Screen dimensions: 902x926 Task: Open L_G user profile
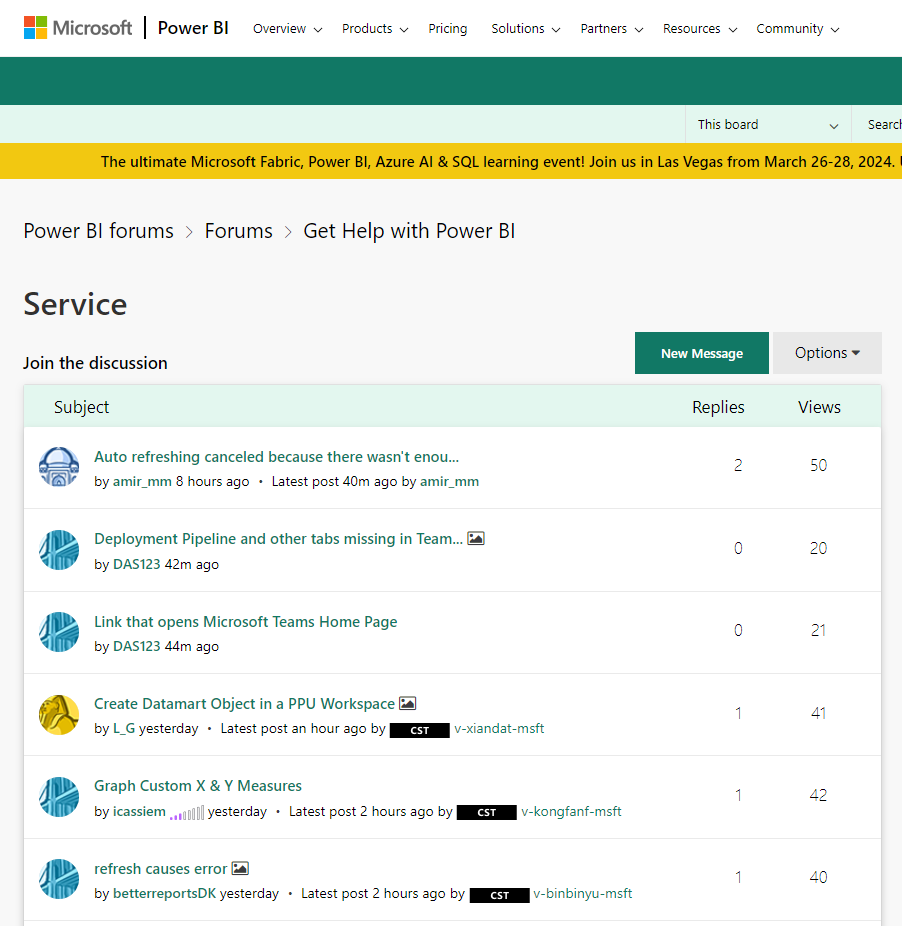[x=124, y=728]
